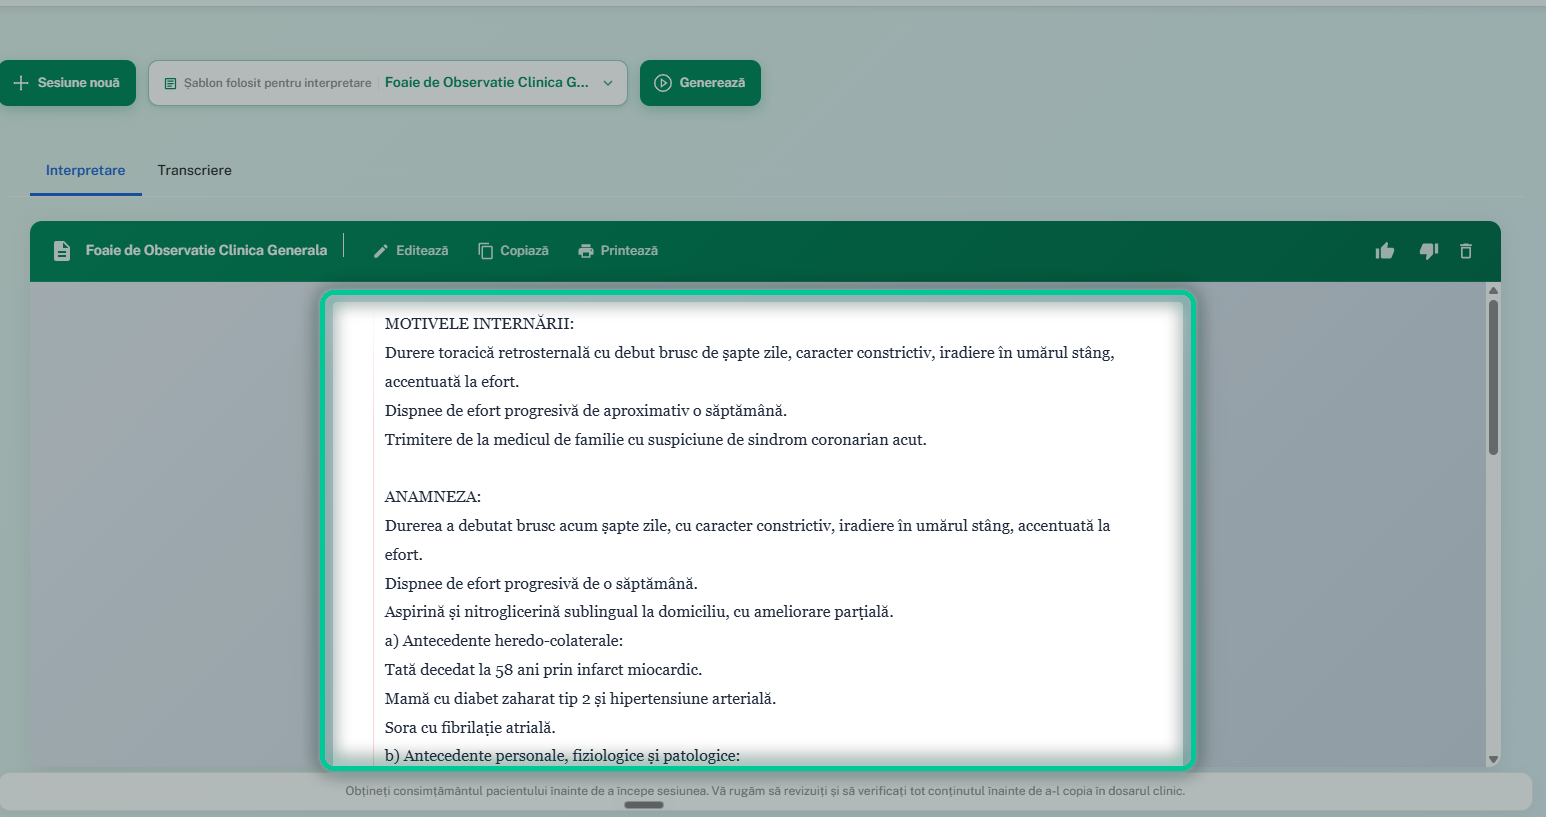Screen dimensions: 1546x817
Task: Click the vertical scrollbar thumb
Action: [x=1493, y=378]
